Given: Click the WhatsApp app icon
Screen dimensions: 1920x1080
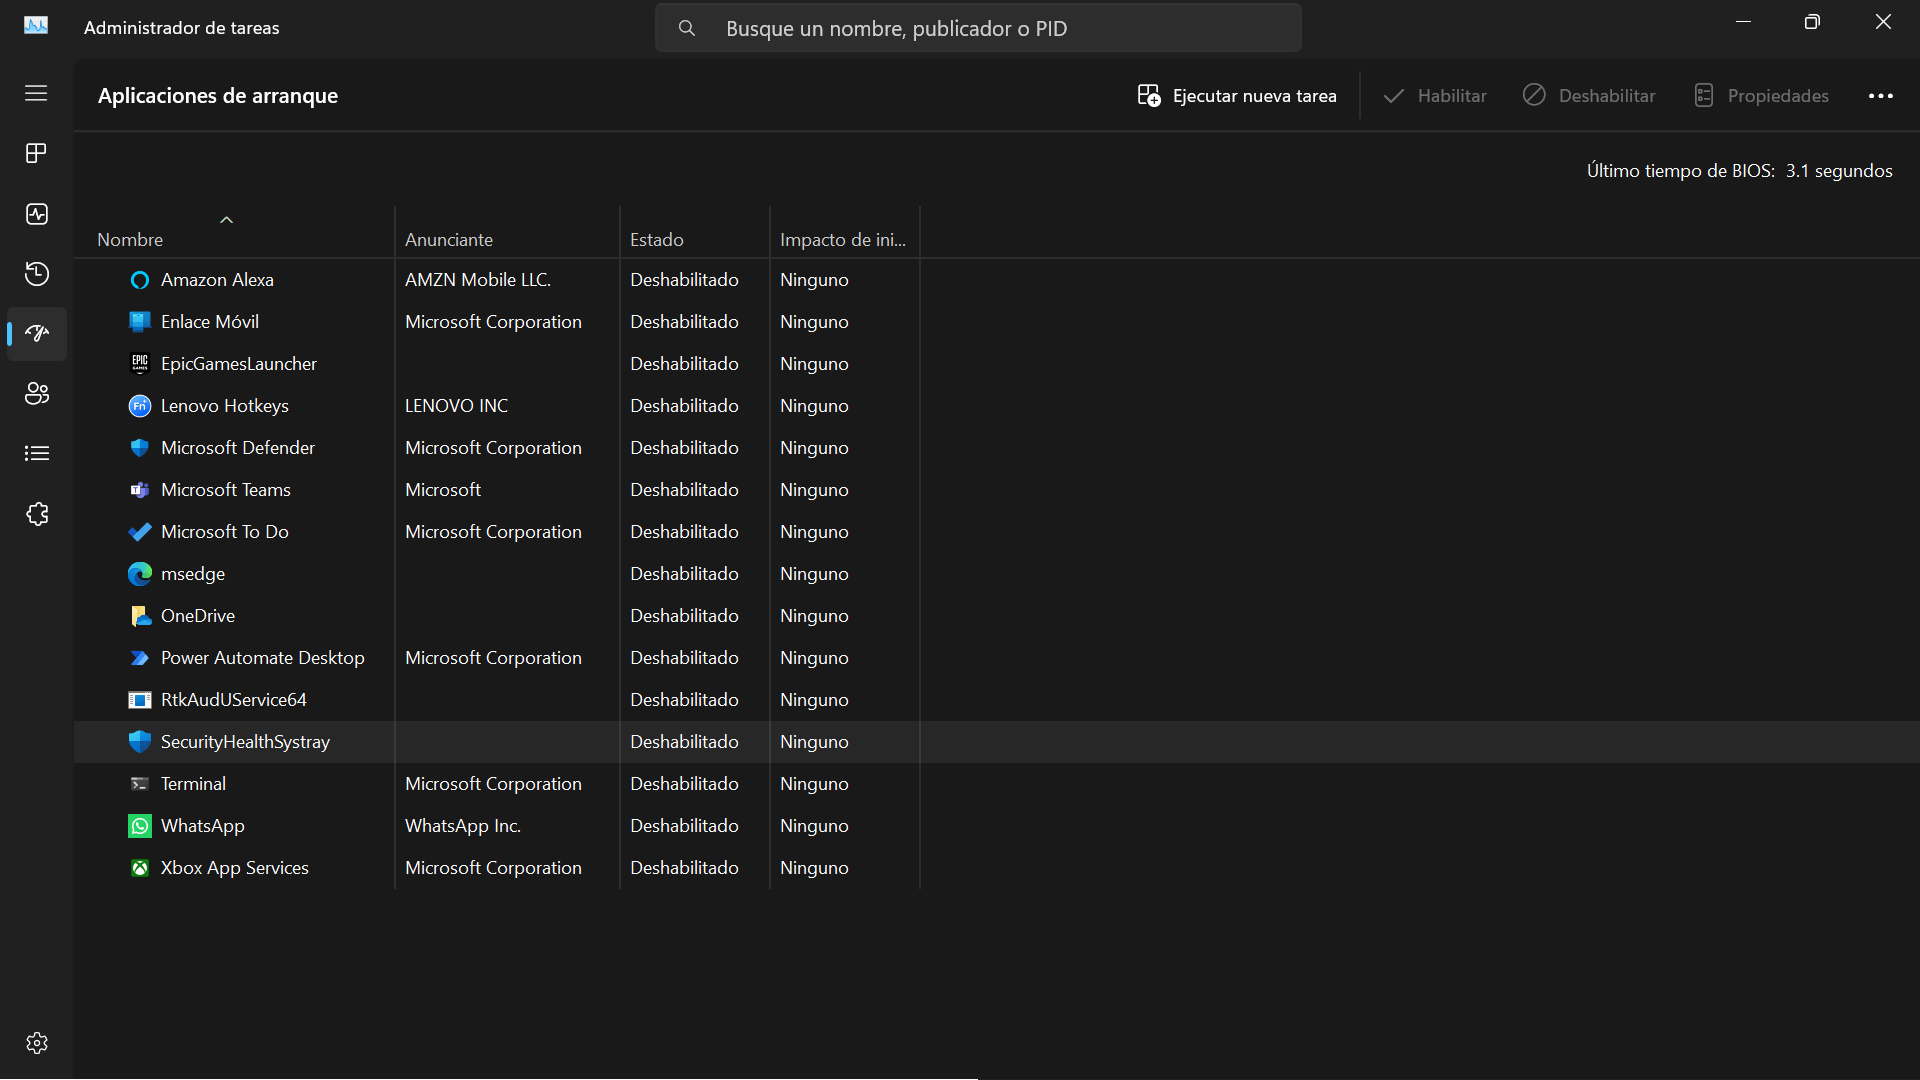Looking at the screenshot, I should click(x=140, y=826).
